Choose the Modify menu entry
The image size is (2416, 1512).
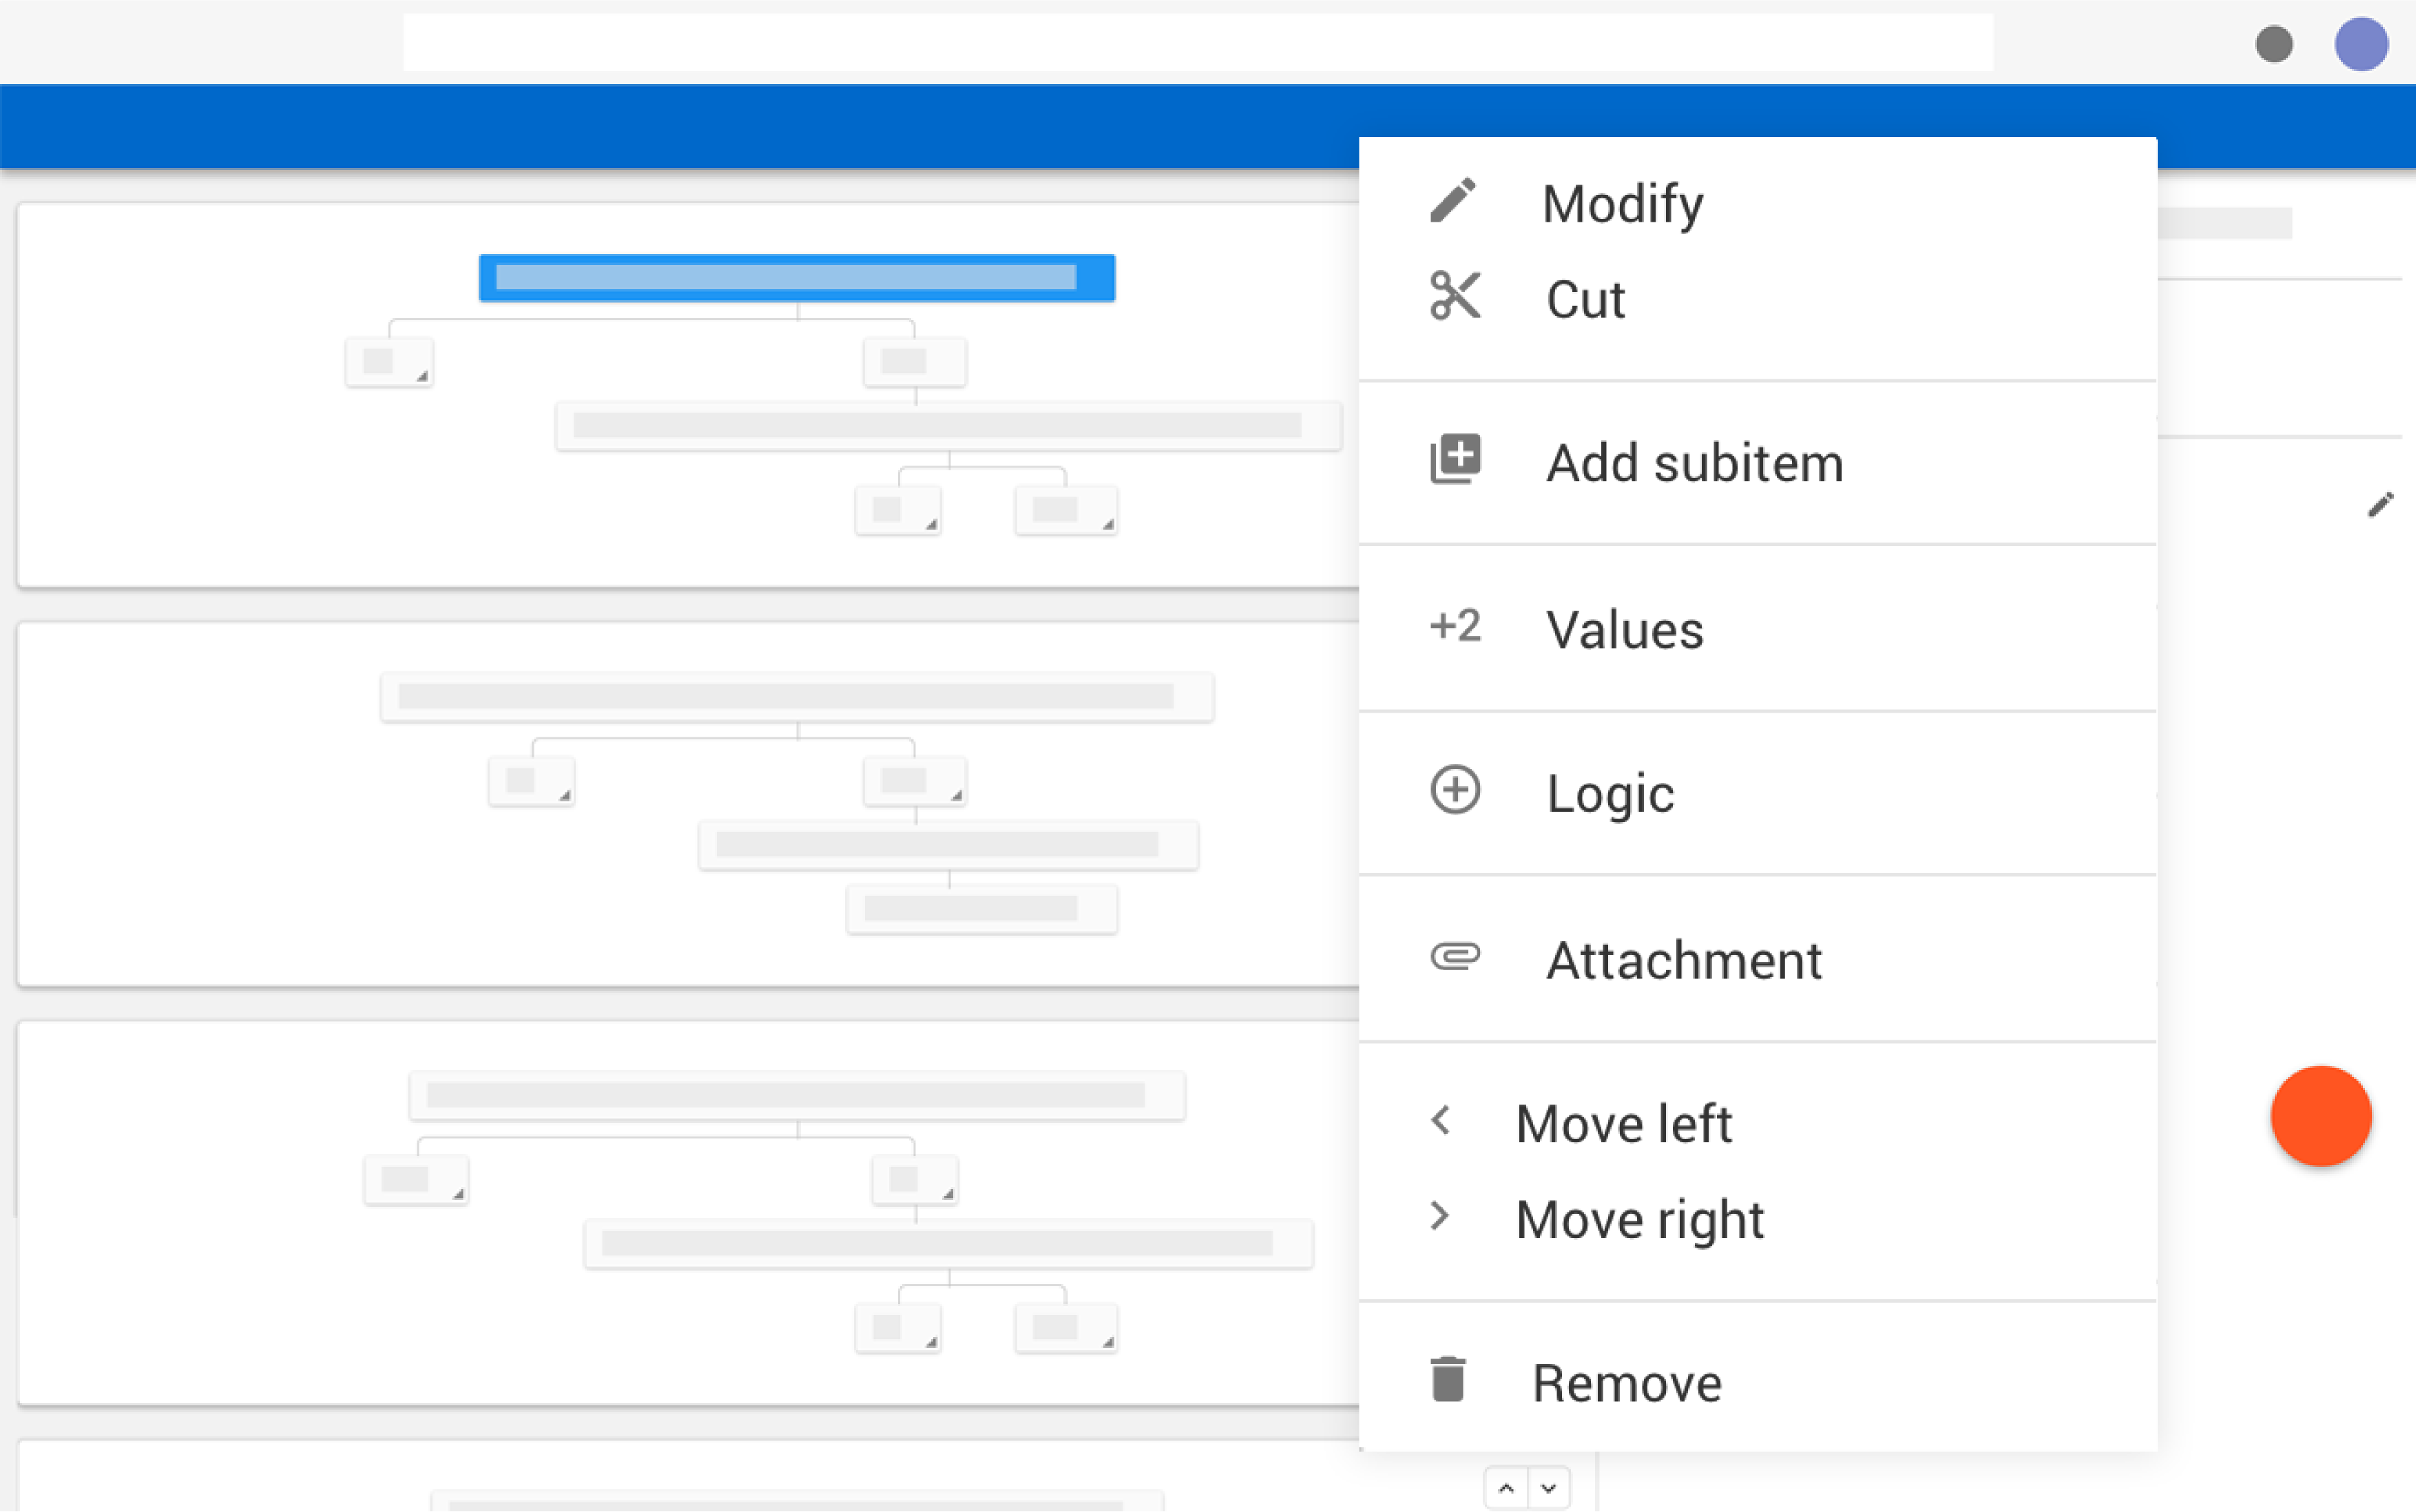1622,204
